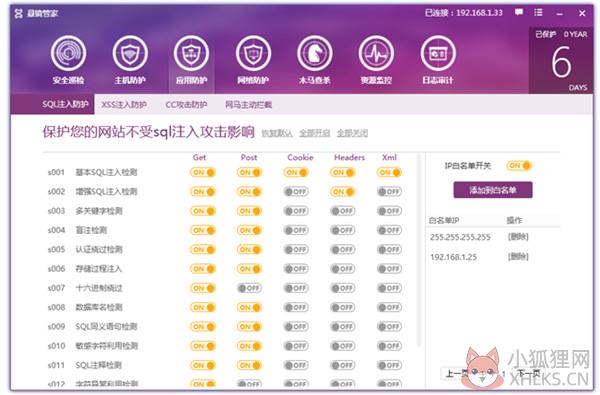Image resolution: width=600 pixels, height=395 pixels.
Task: Switch to the 网马主动拦截 tab
Action: pos(248,104)
